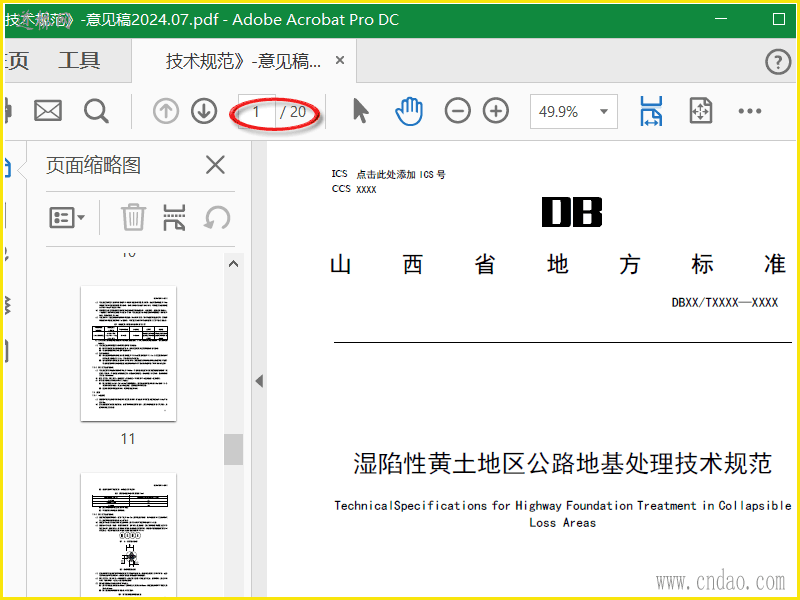Screen dimensions: 800x600
Task: Select the page 12 thumbnail below
Action: [x=129, y=535]
